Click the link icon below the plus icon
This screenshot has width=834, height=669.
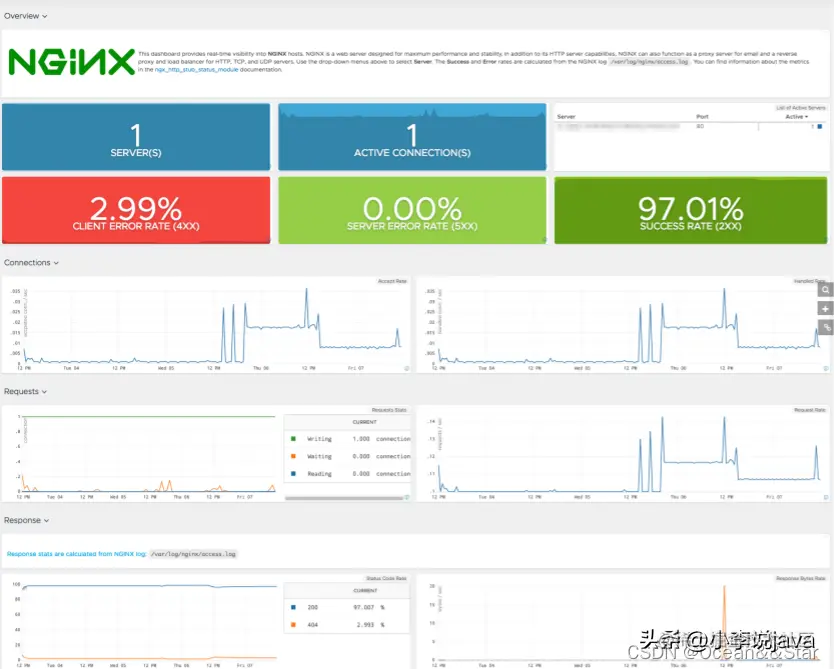[x=825, y=327]
